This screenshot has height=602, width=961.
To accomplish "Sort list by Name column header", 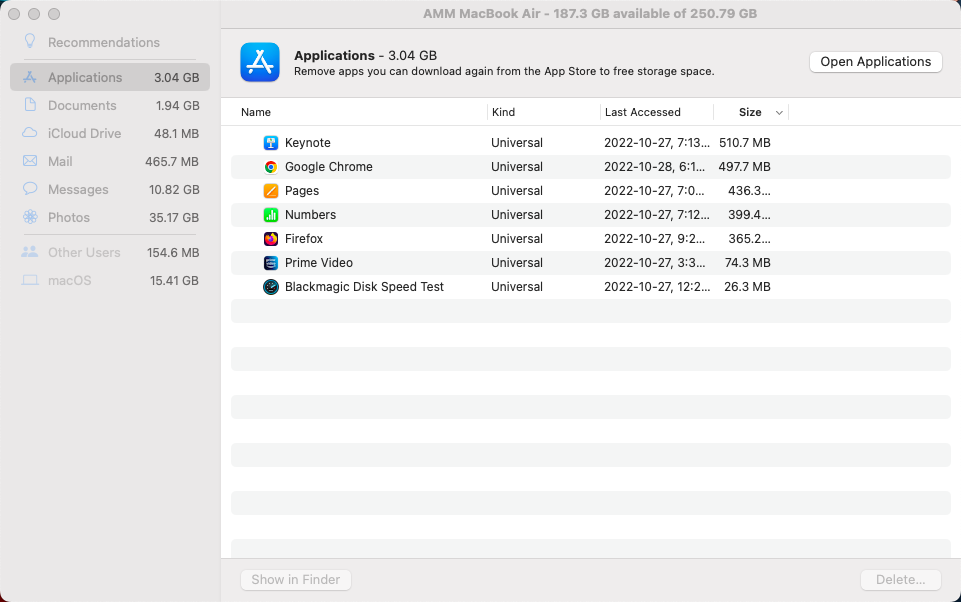I will (x=256, y=112).
